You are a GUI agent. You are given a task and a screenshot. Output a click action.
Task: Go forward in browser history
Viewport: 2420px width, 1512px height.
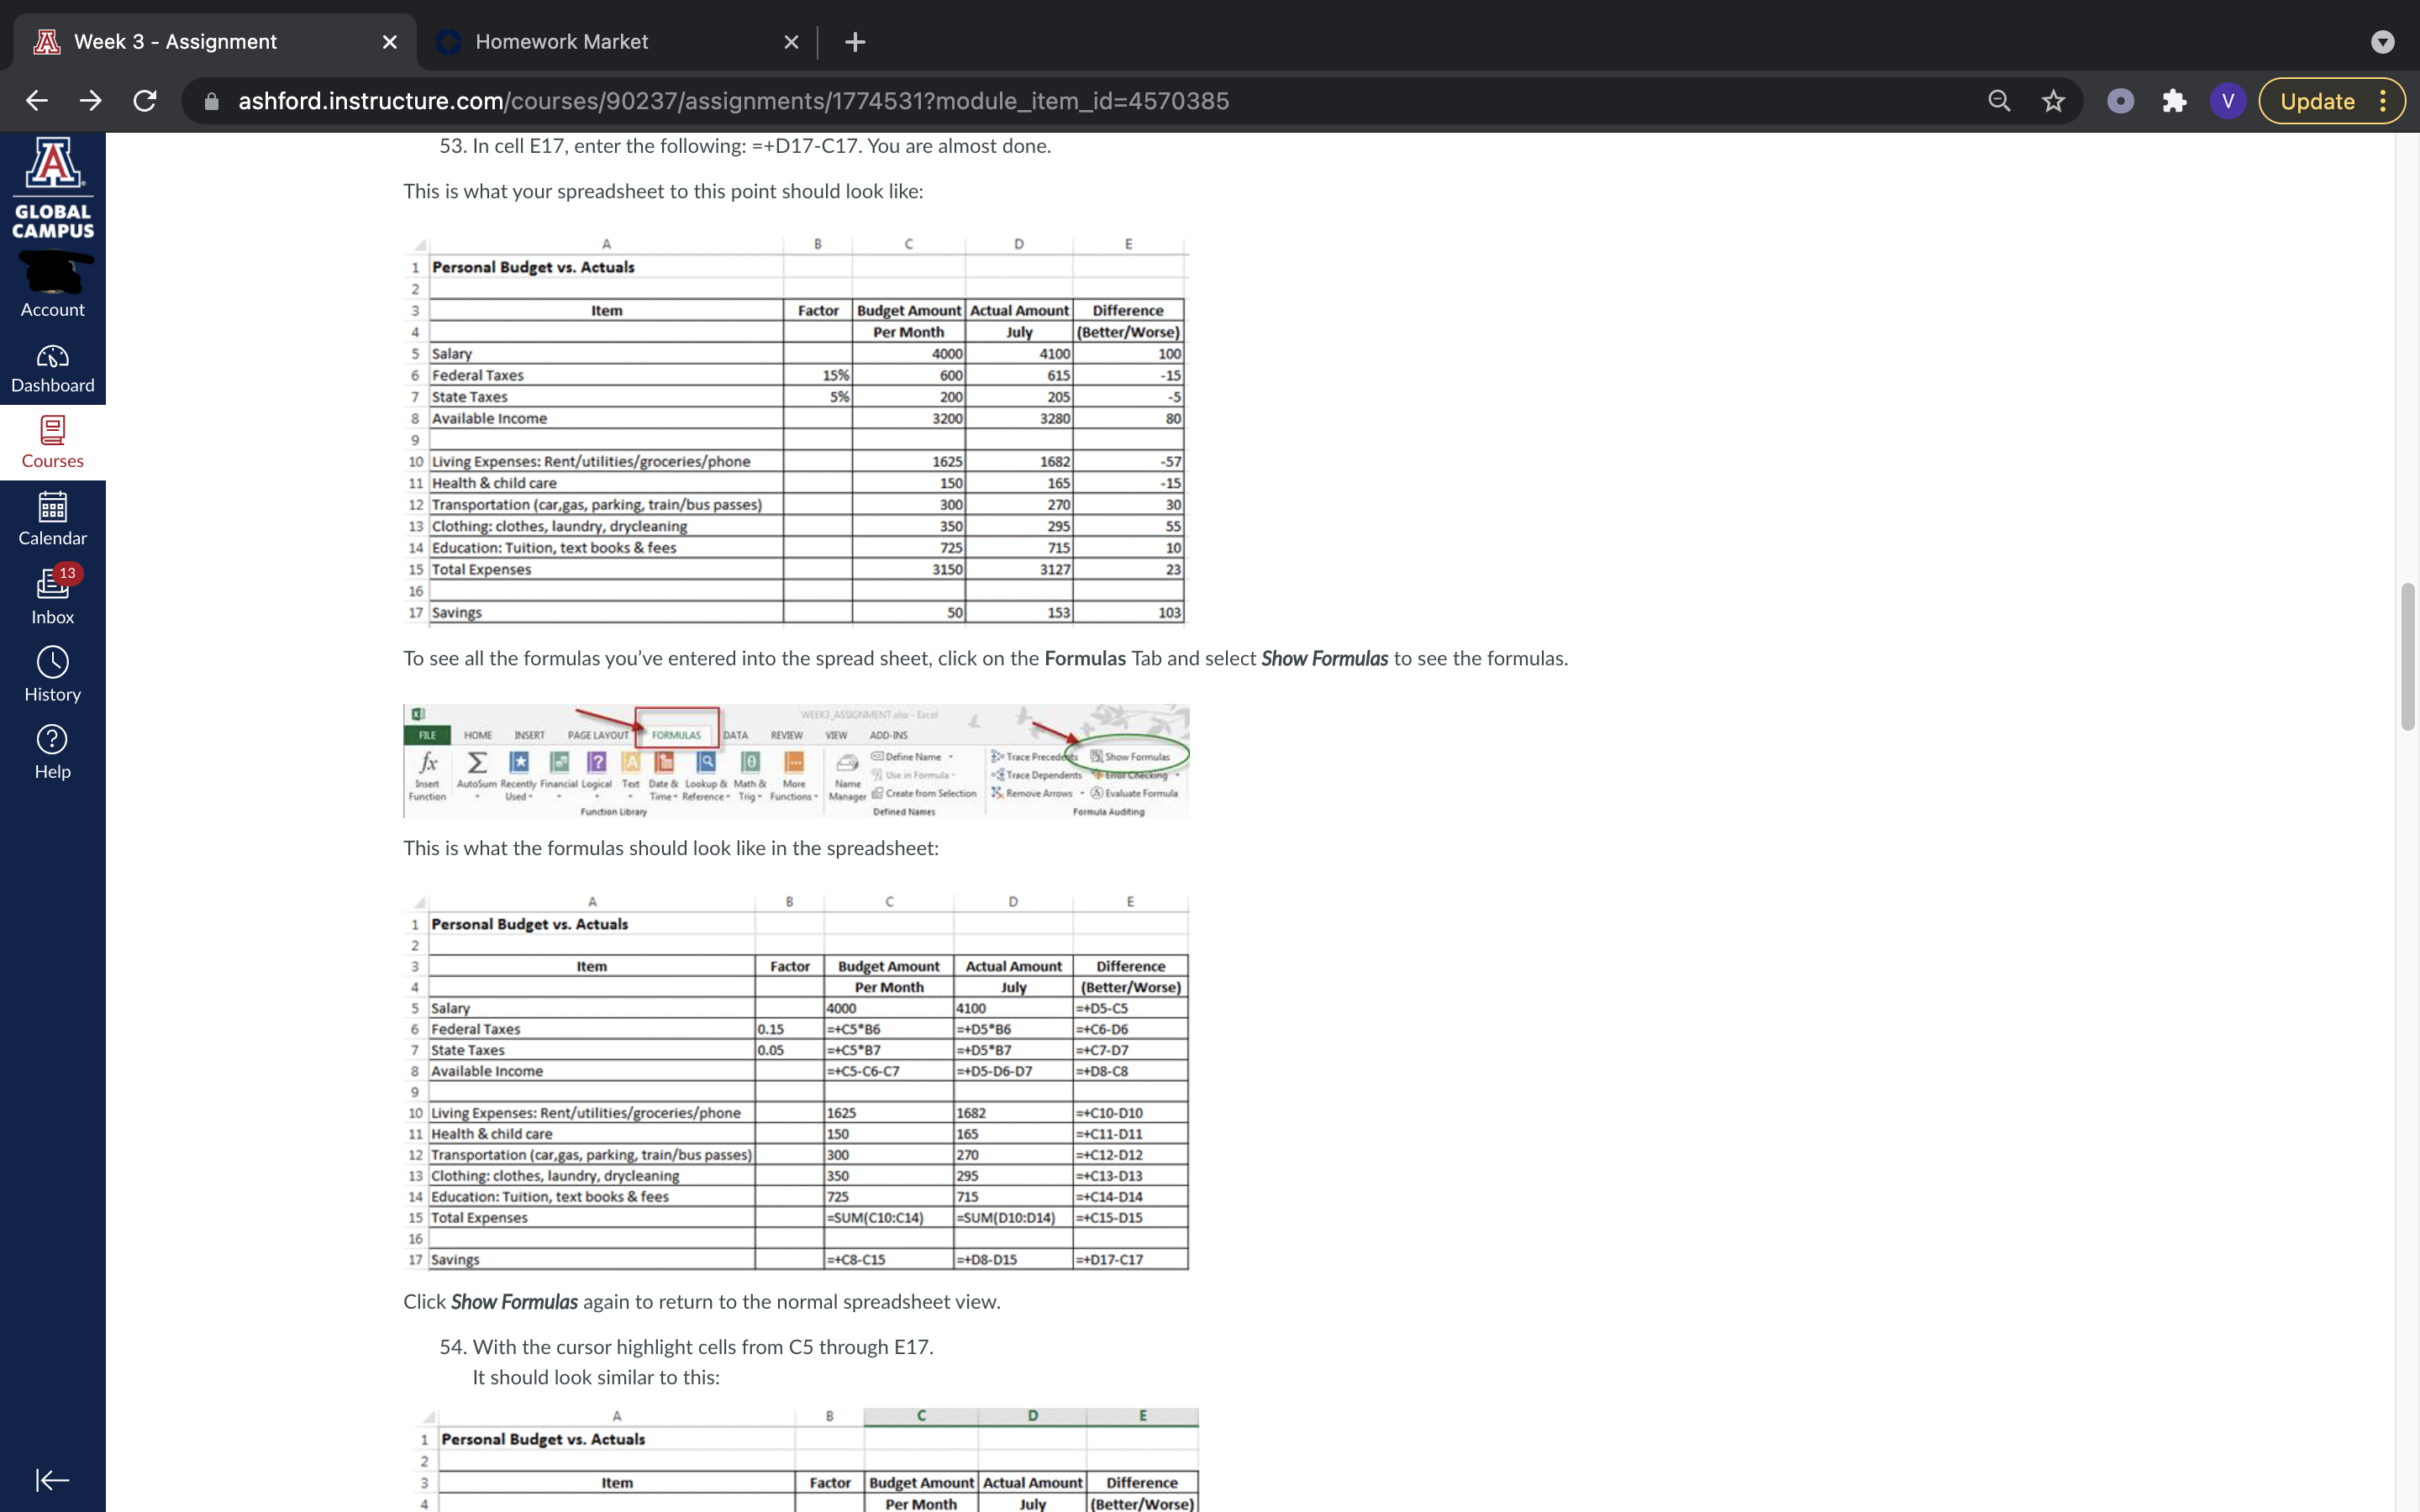91,101
